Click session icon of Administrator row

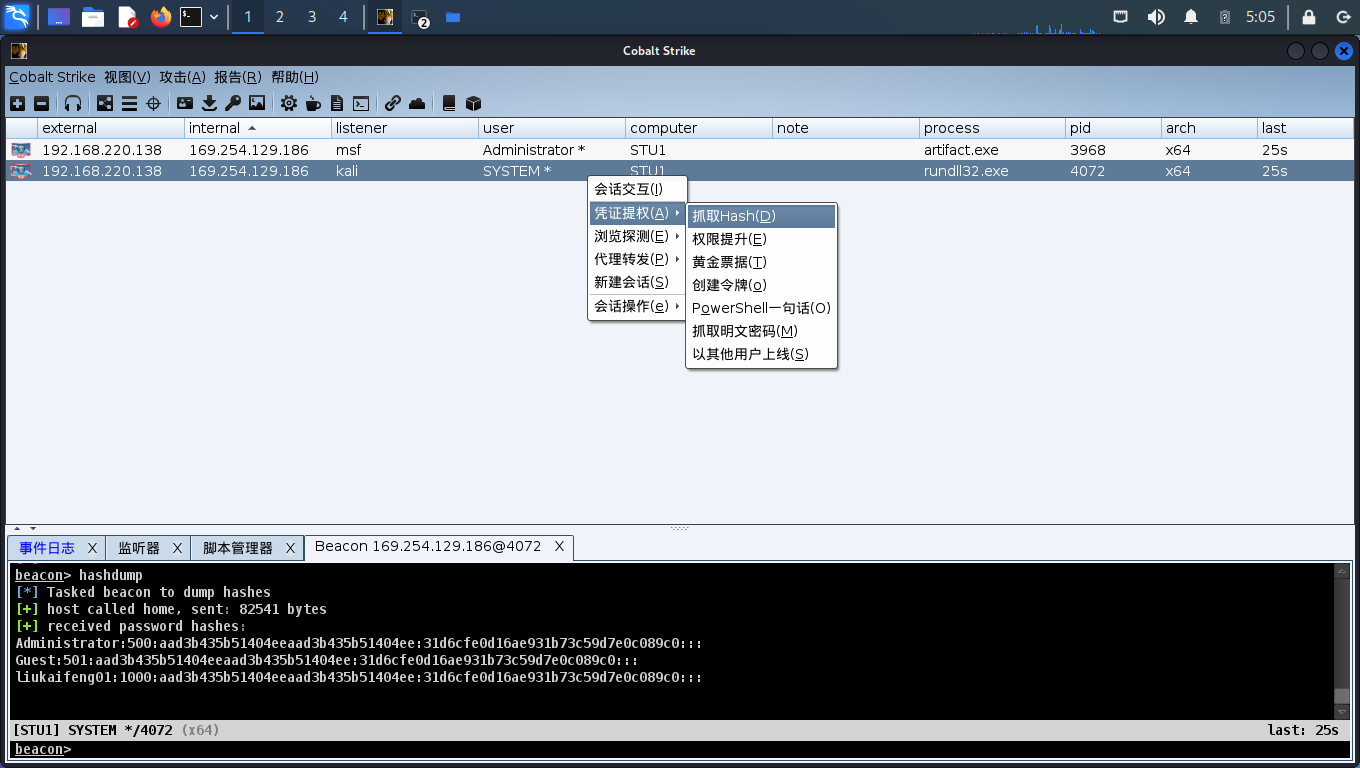pos(21,150)
